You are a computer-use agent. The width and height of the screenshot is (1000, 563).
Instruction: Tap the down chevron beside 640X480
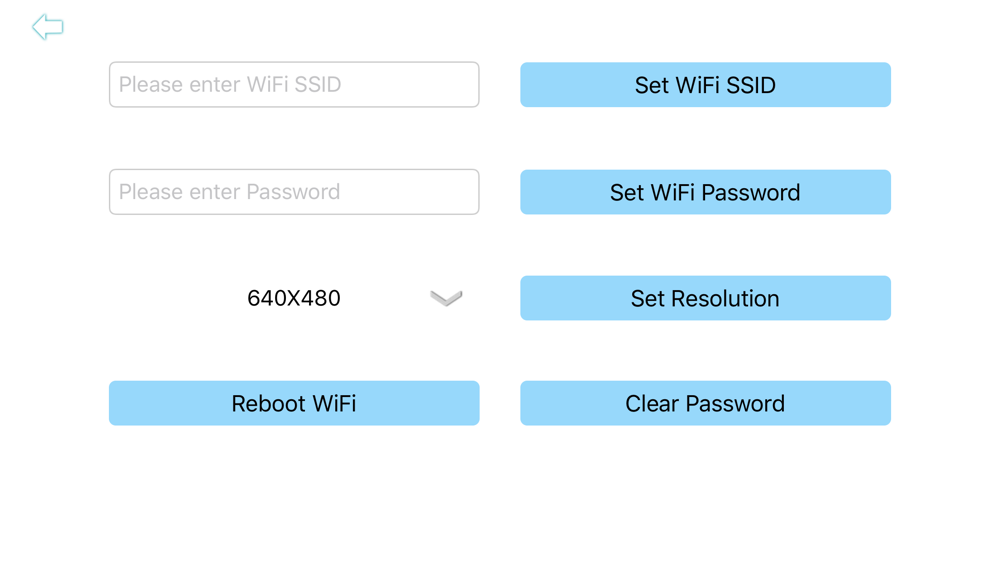446,298
